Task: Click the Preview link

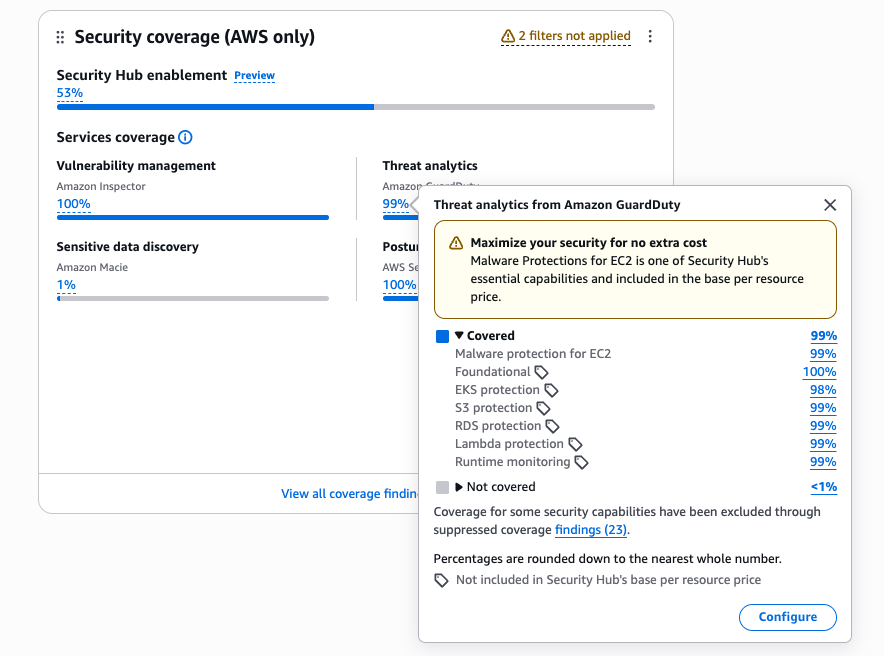Action: [x=254, y=76]
